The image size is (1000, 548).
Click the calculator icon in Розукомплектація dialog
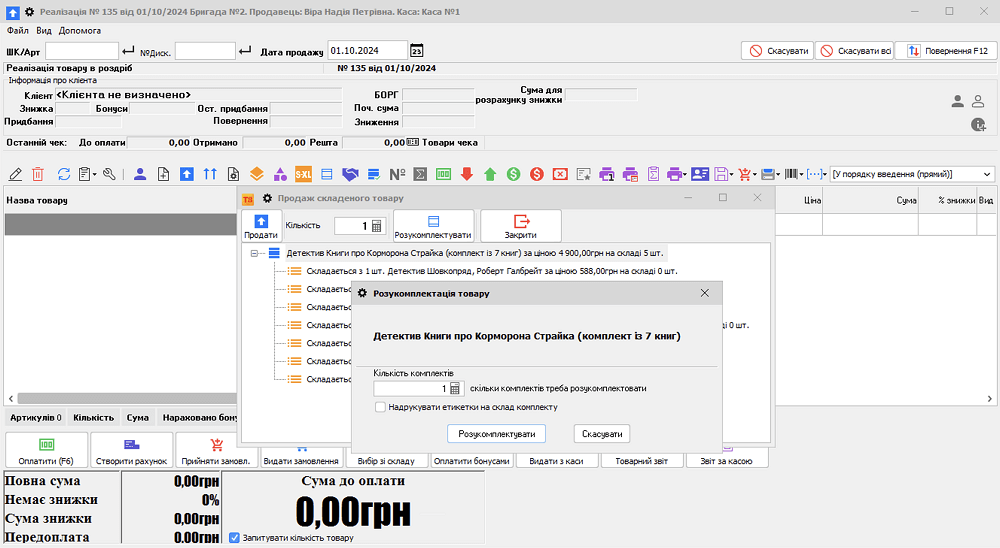point(455,388)
